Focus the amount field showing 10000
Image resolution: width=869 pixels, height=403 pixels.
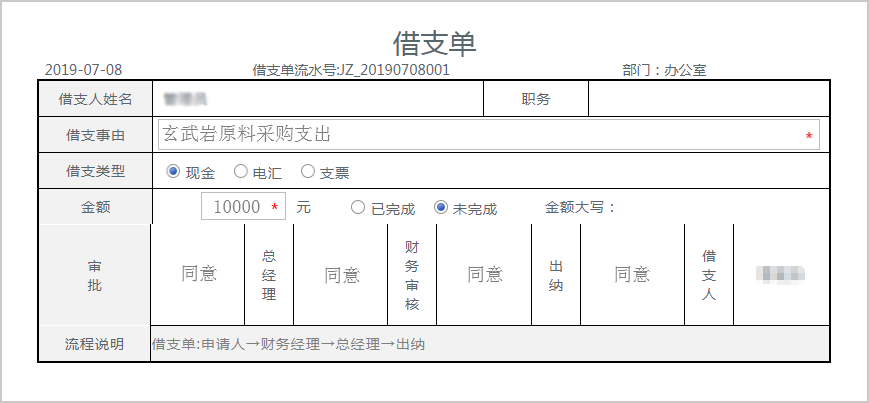243,207
